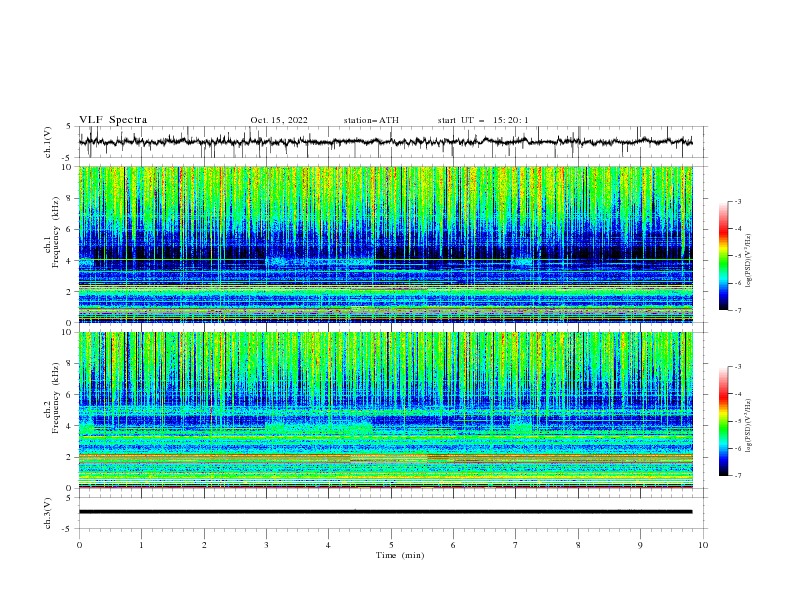Click time axis tick label "3"
This screenshot has height=612, width=792.
click(x=266, y=545)
